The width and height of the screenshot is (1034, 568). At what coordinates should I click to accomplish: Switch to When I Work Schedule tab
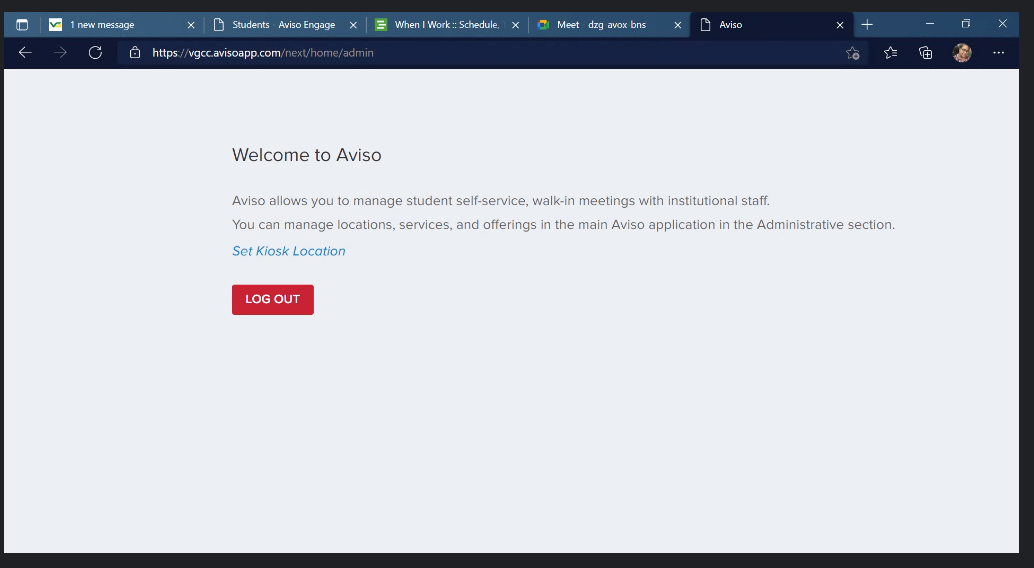pos(447,25)
